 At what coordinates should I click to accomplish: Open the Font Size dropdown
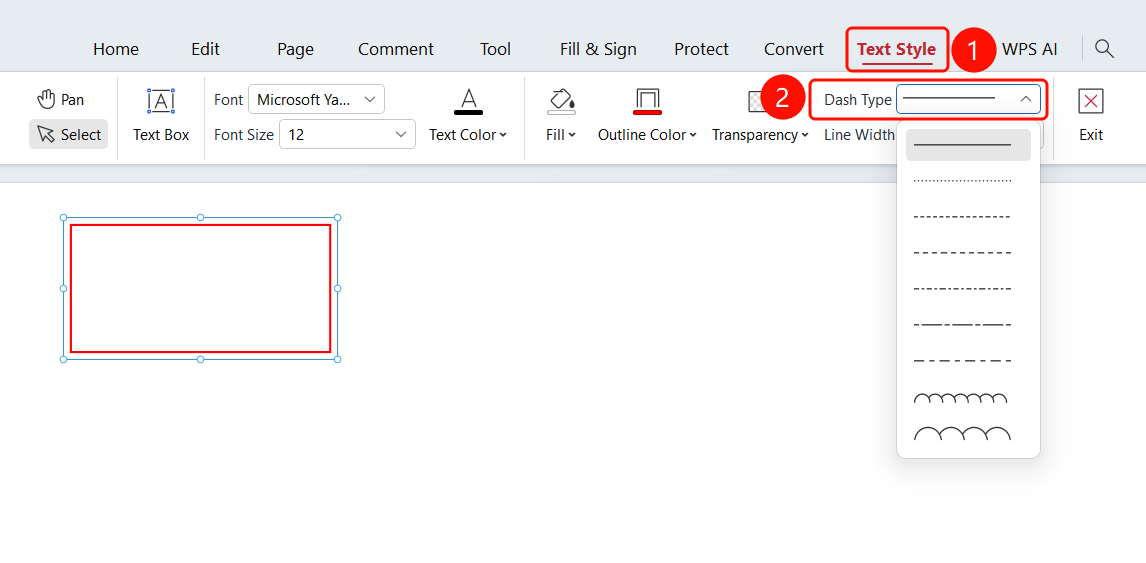(347, 135)
